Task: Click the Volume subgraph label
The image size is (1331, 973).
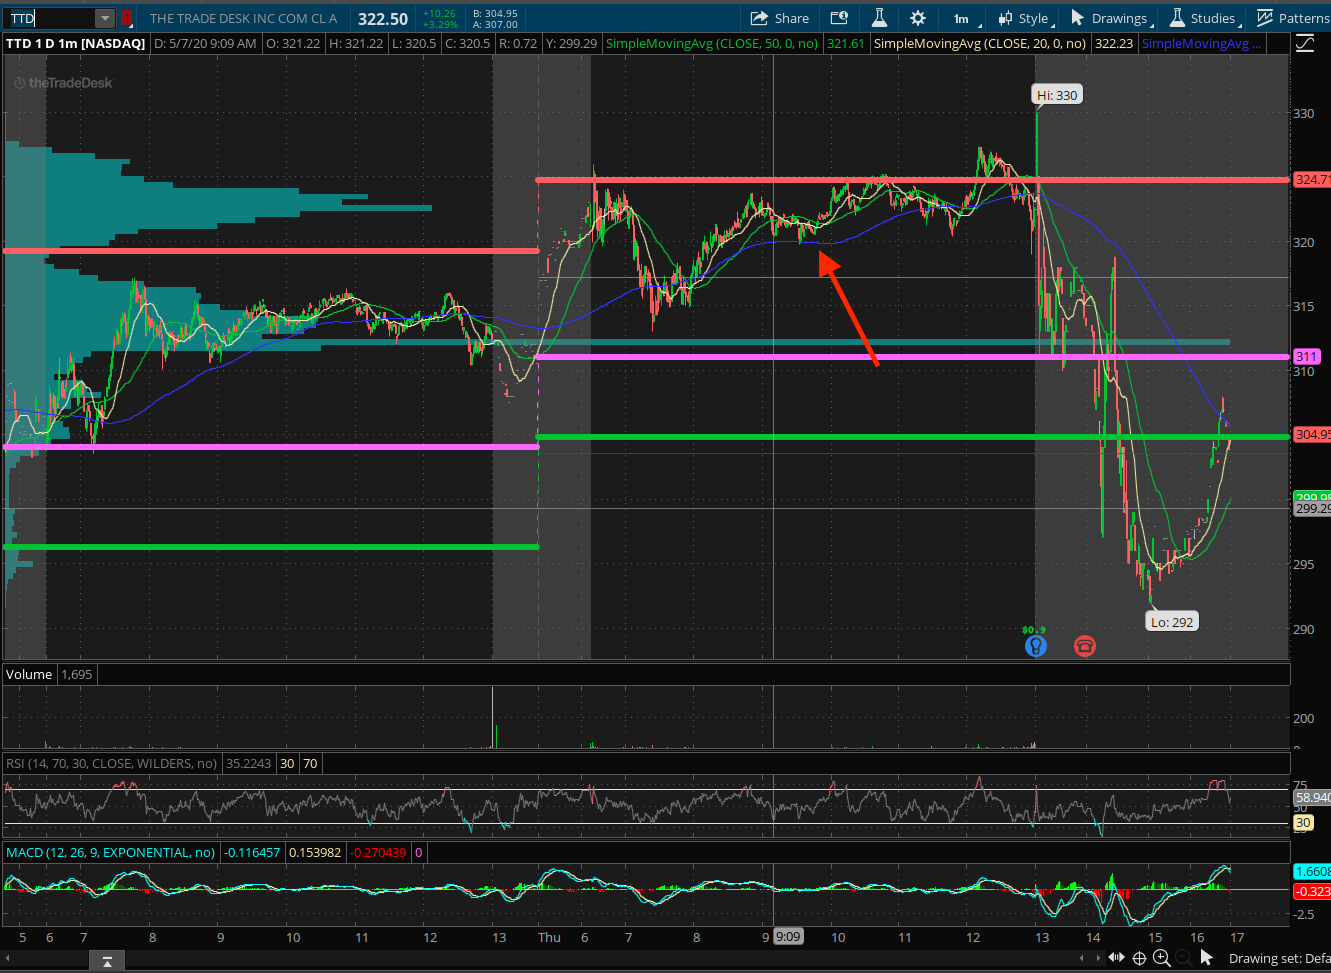Action: click(29, 674)
